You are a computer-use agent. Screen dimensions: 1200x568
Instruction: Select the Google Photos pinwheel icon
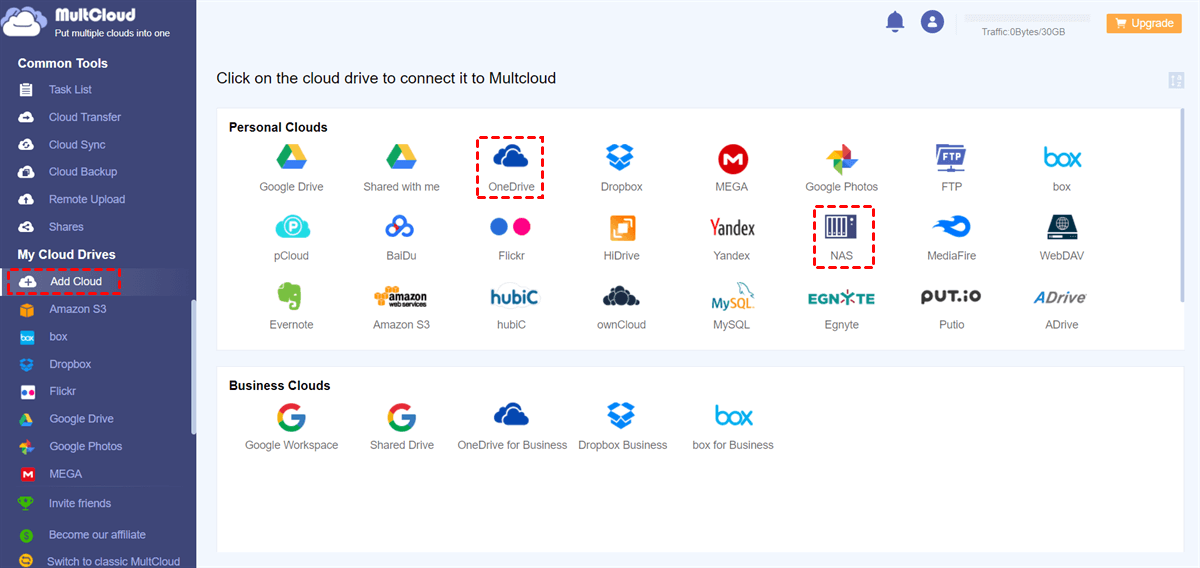[x=841, y=158]
